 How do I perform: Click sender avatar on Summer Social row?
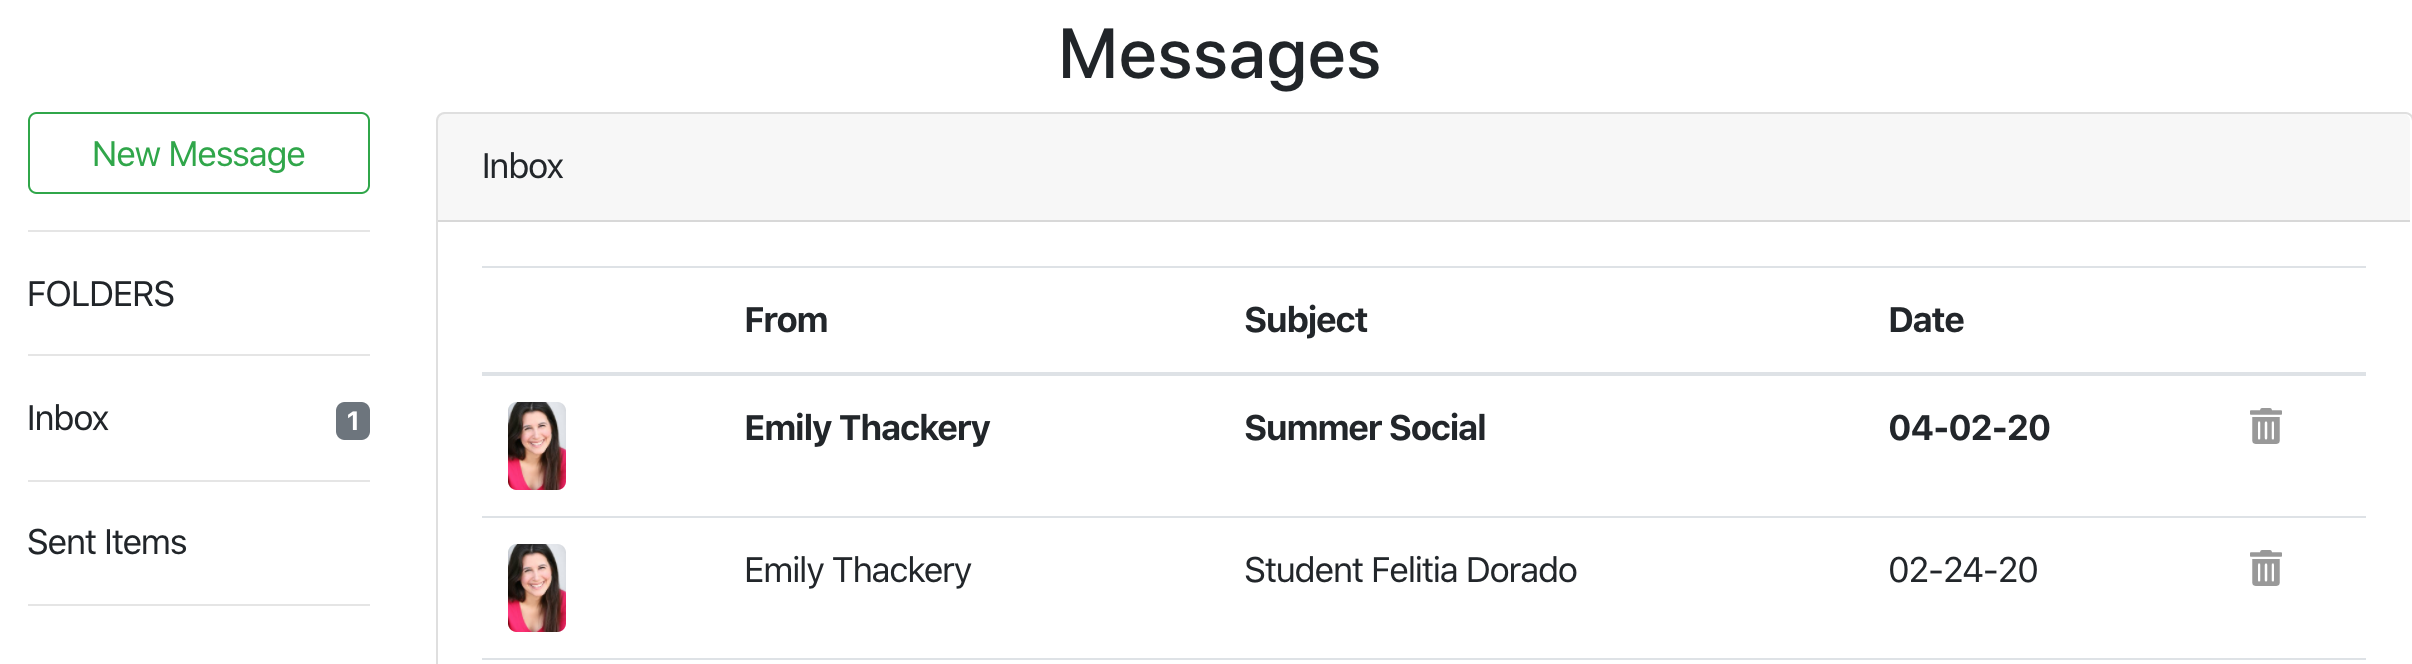537,446
